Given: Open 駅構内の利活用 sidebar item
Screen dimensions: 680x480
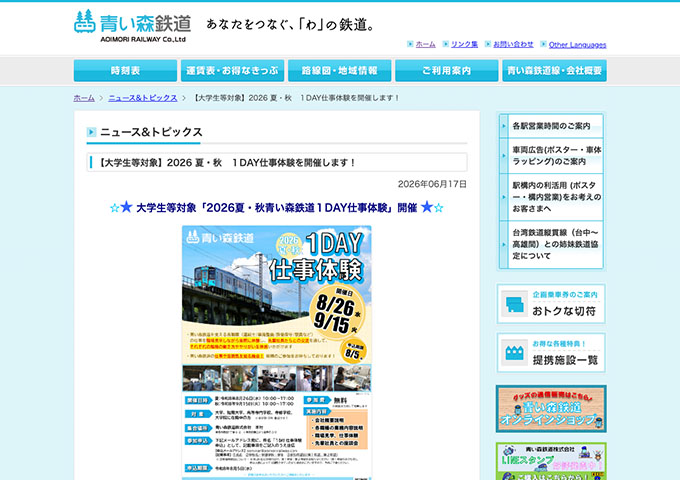Looking at the screenshot, I should [x=551, y=197].
